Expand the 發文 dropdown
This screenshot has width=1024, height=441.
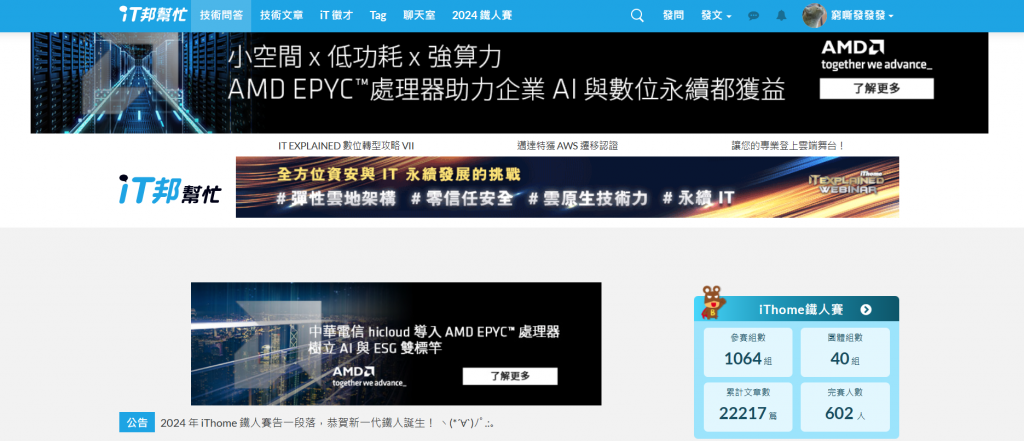716,16
